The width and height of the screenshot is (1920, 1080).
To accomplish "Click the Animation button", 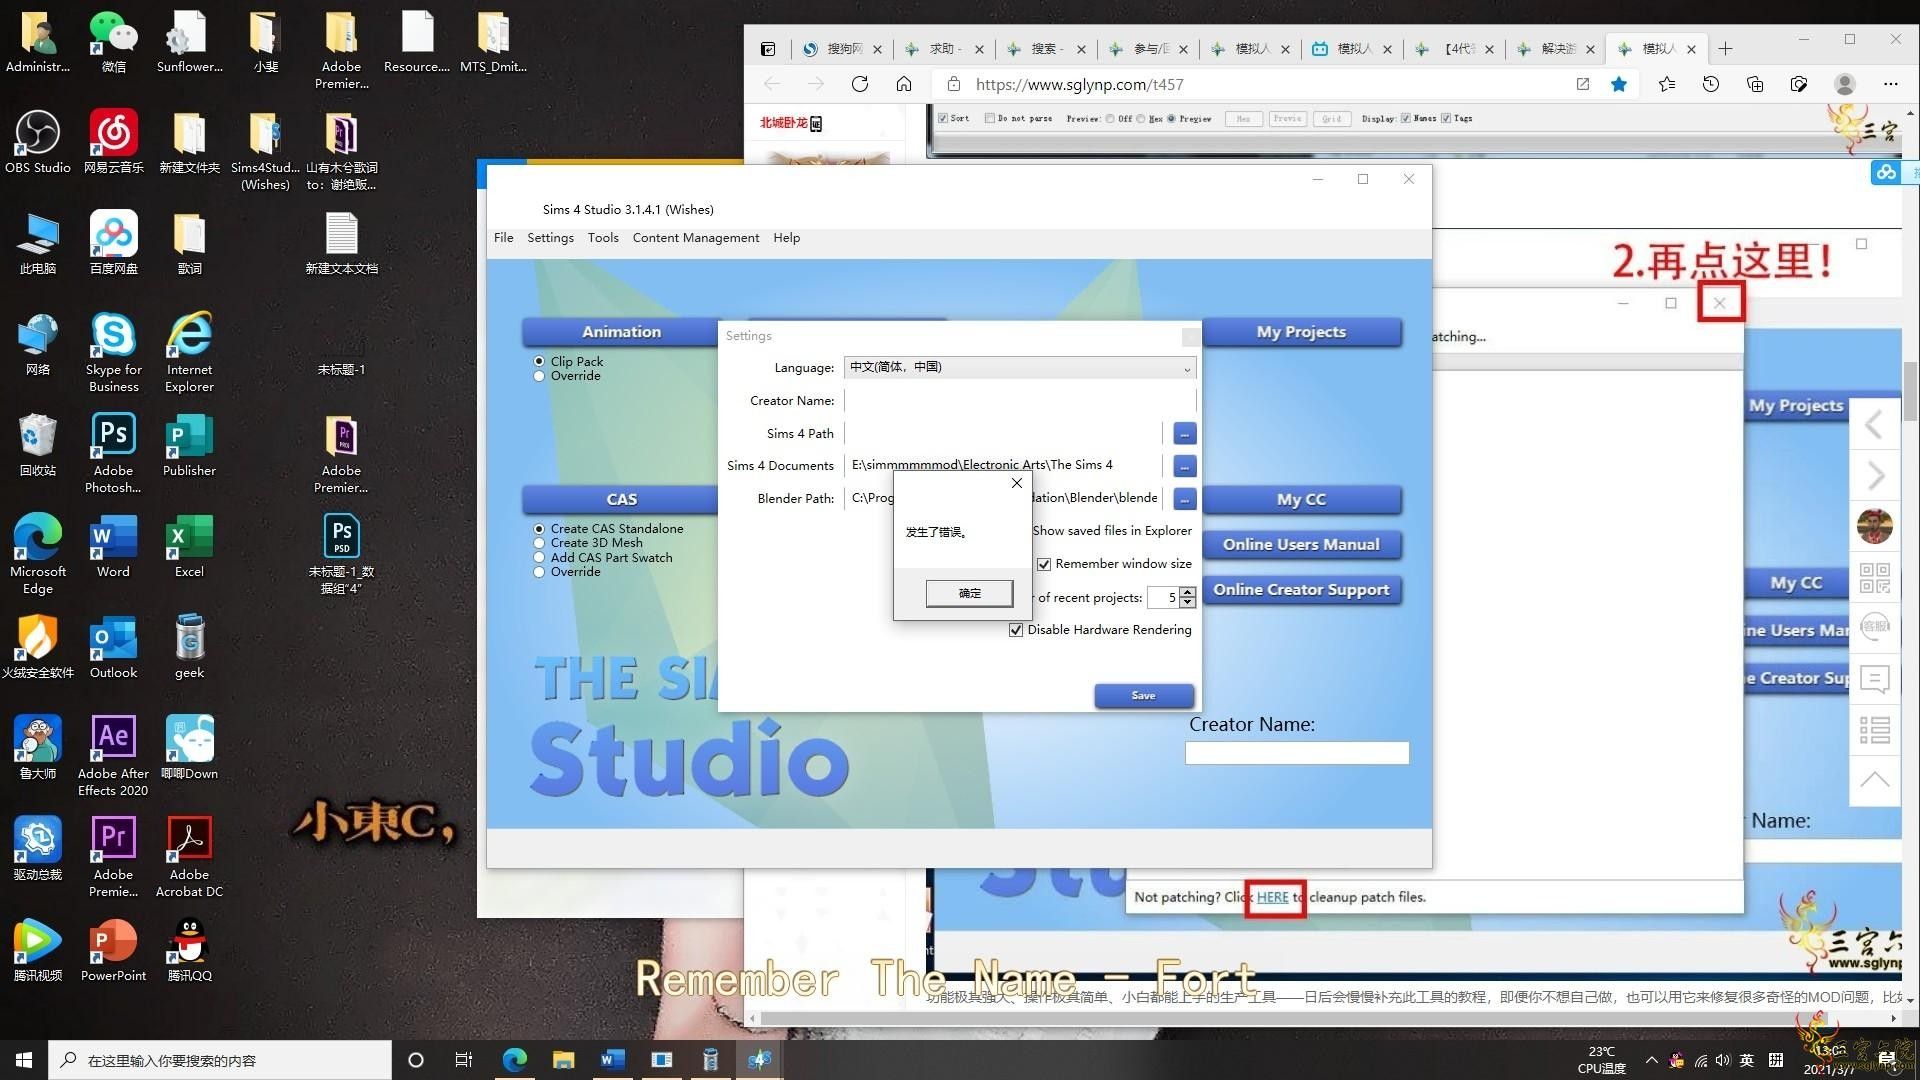I will 621,332.
